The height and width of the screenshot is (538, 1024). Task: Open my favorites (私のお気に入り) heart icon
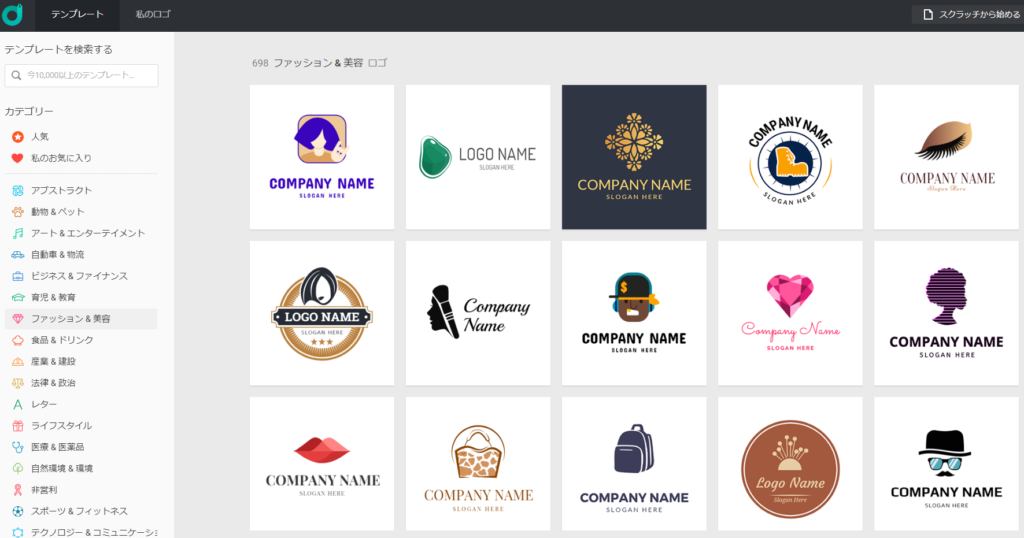tap(18, 158)
